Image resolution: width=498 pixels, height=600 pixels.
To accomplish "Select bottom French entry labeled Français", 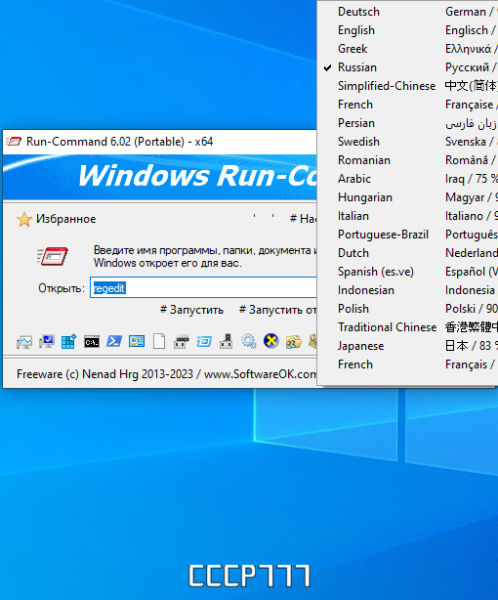I will [407, 364].
